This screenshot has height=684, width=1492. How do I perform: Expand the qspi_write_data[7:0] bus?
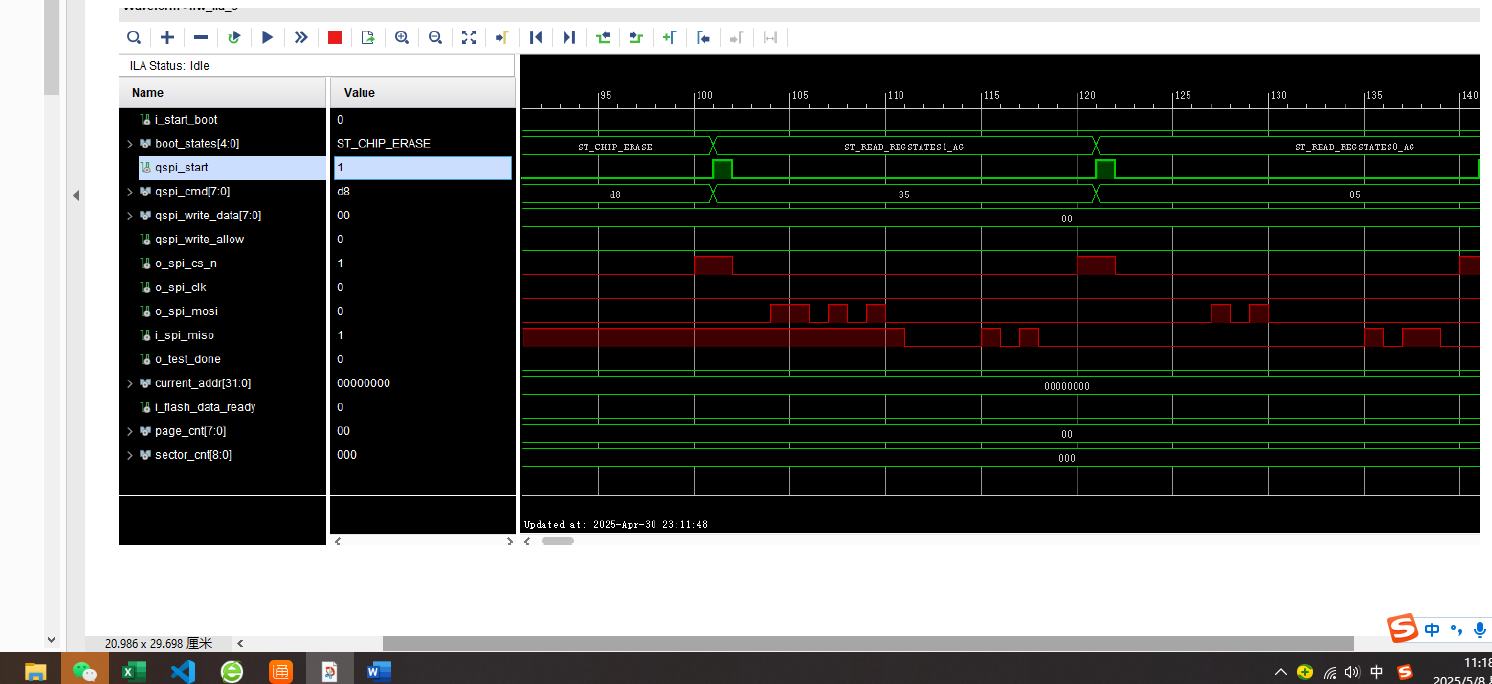[x=129, y=216]
